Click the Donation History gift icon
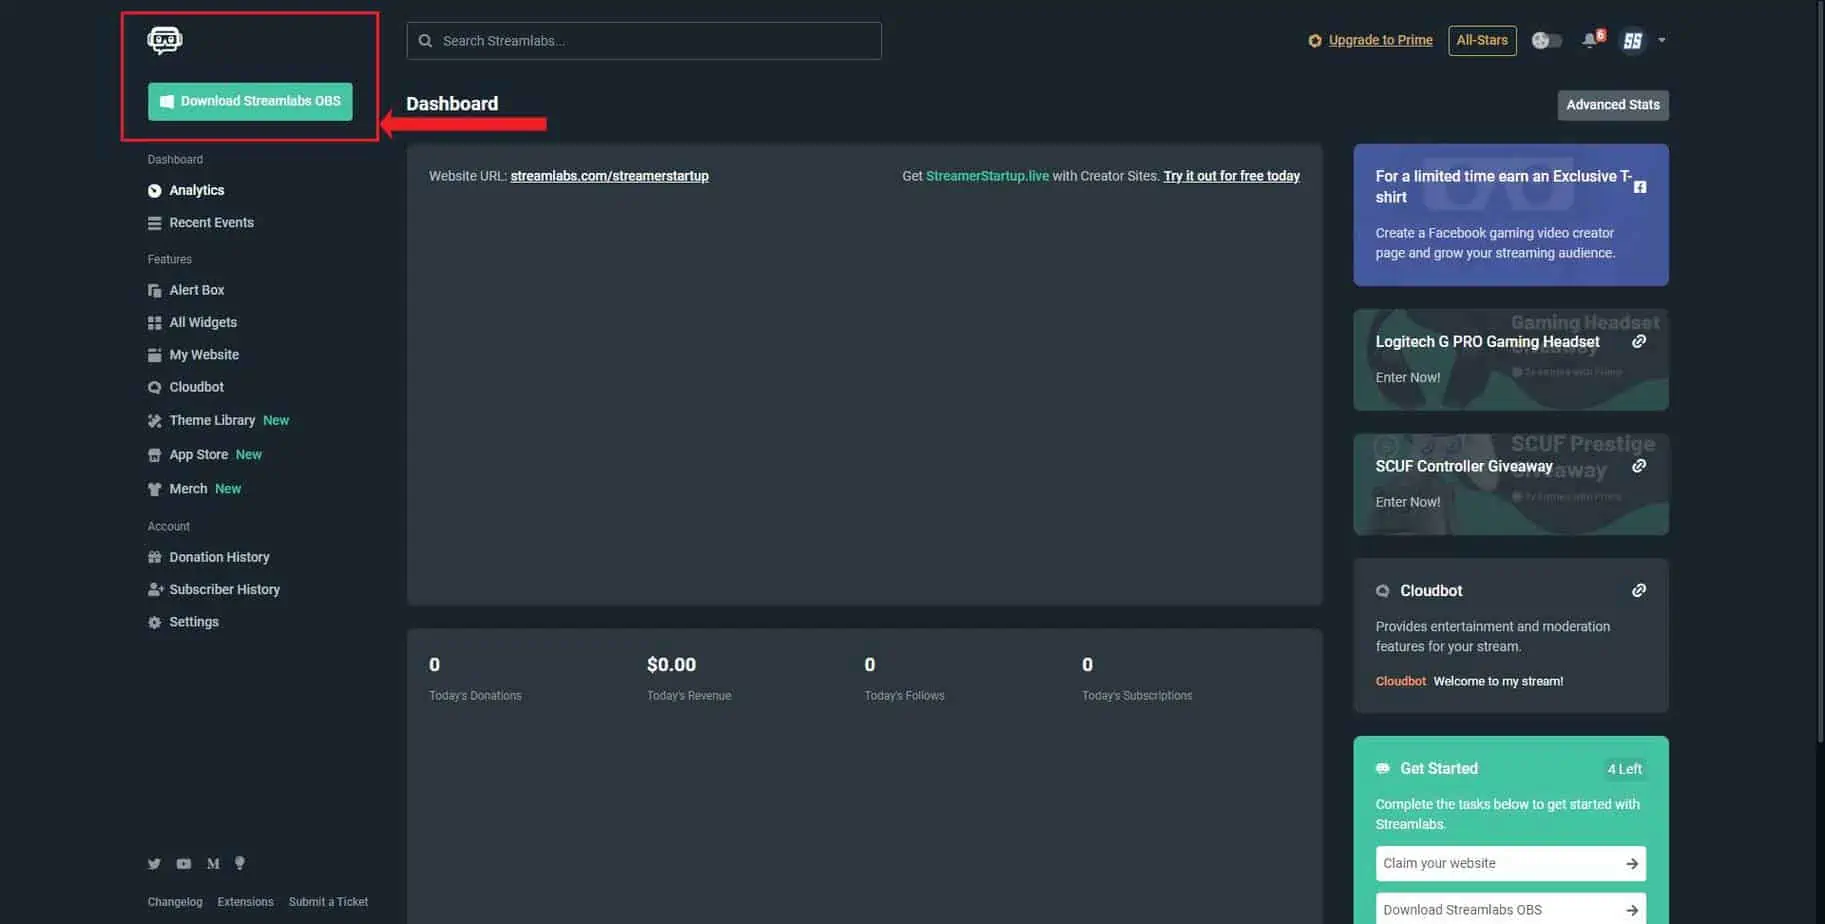 click(154, 557)
